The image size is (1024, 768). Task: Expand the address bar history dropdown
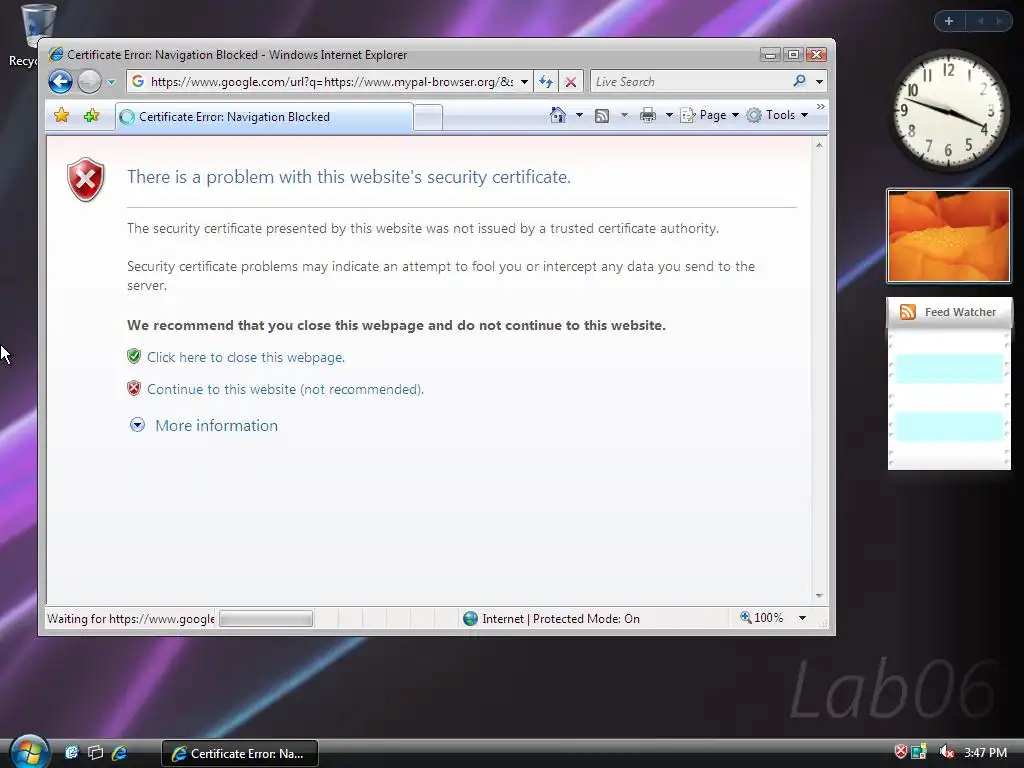tap(524, 82)
